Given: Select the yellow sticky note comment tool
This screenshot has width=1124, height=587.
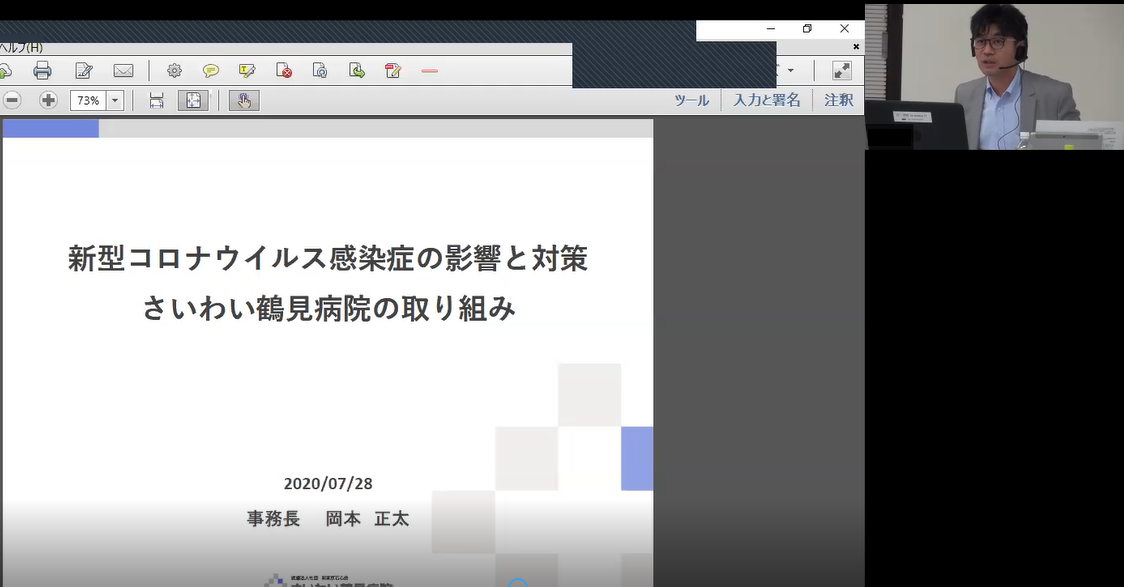Looking at the screenshot, I should [x=211, y=70].
